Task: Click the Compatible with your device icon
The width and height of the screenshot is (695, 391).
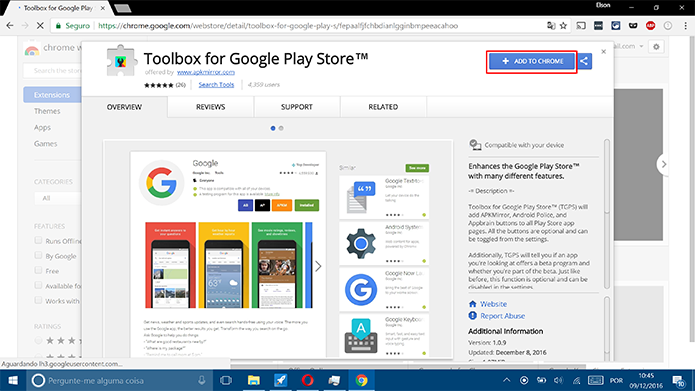Action: click(x=475, y=145)
